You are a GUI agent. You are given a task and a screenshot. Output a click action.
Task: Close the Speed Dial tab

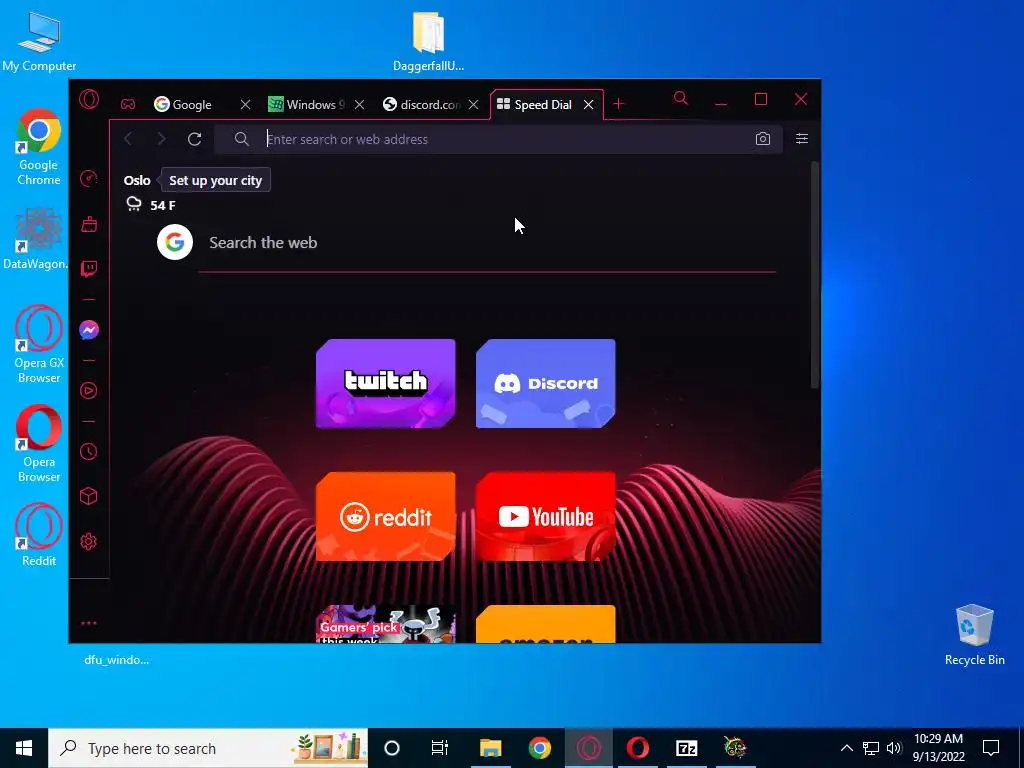coord(588,104)
